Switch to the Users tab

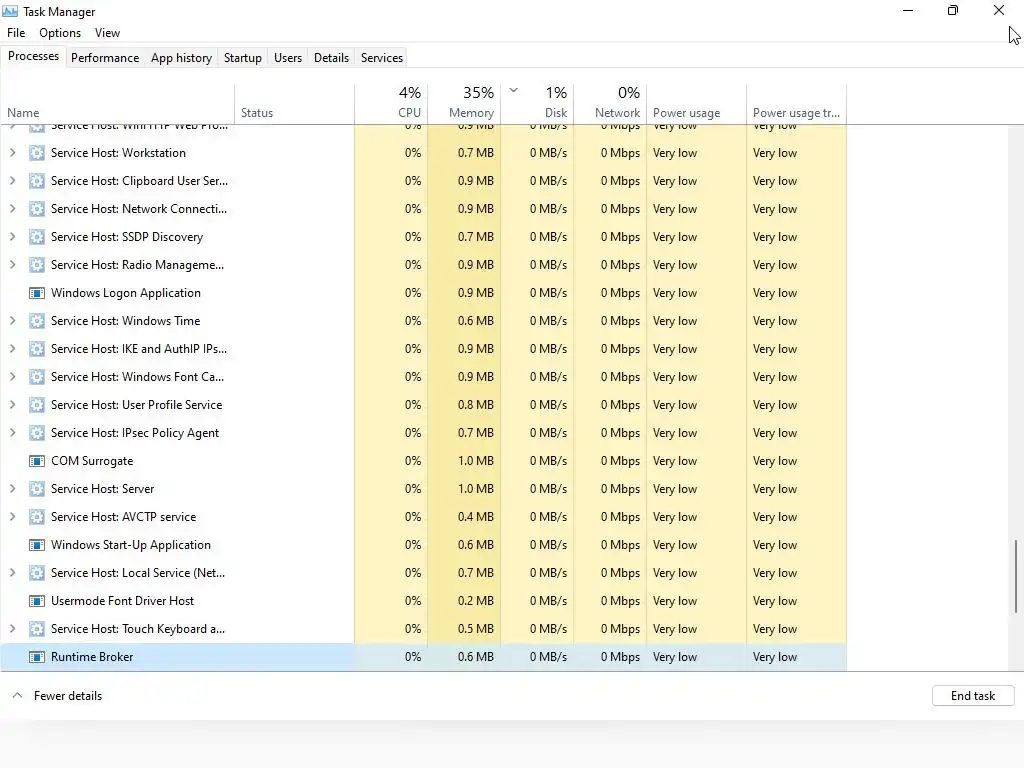pos(288,57)
